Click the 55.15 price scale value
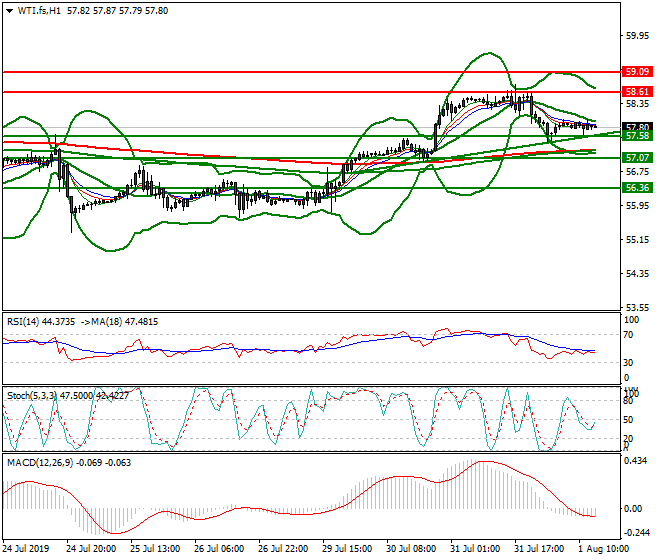This screenshot has height=560, width=660. click(x=637, y=240)
